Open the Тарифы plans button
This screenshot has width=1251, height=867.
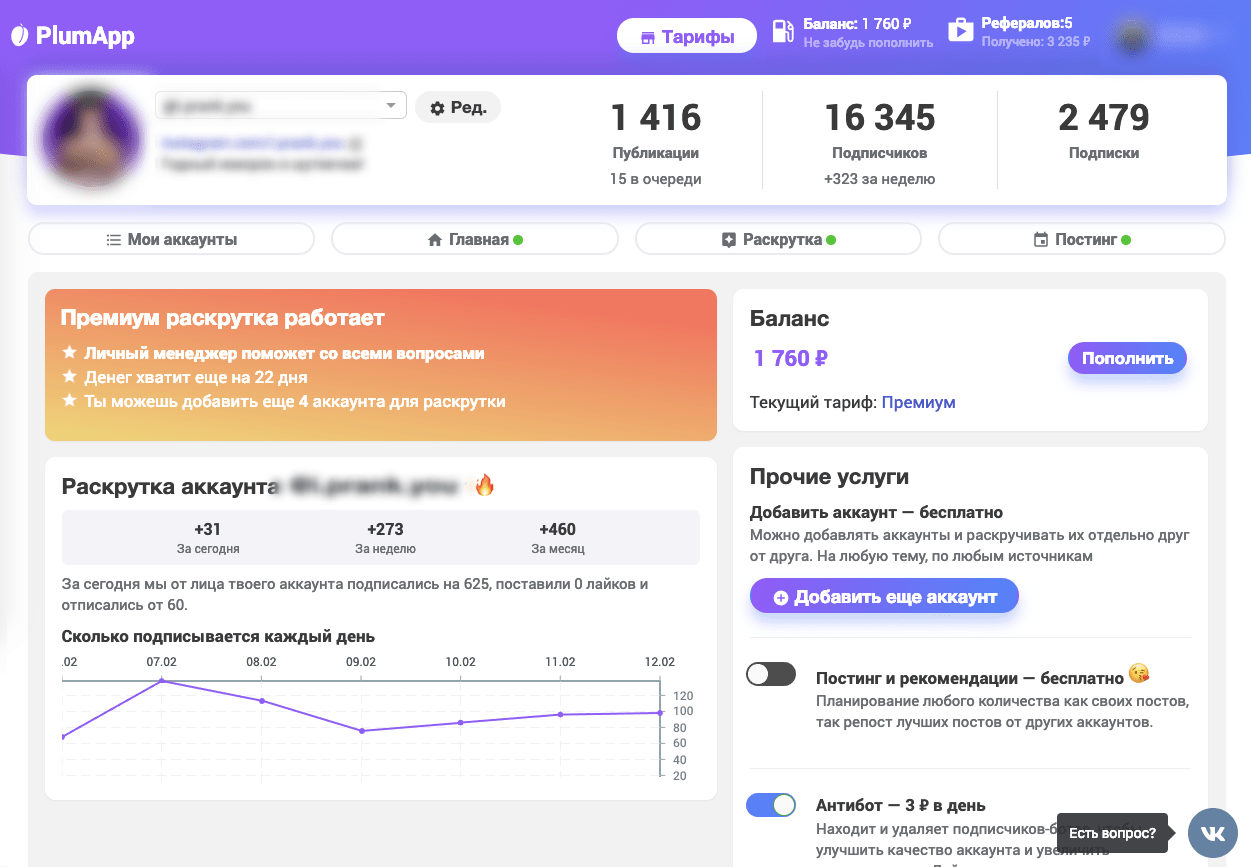687,37
